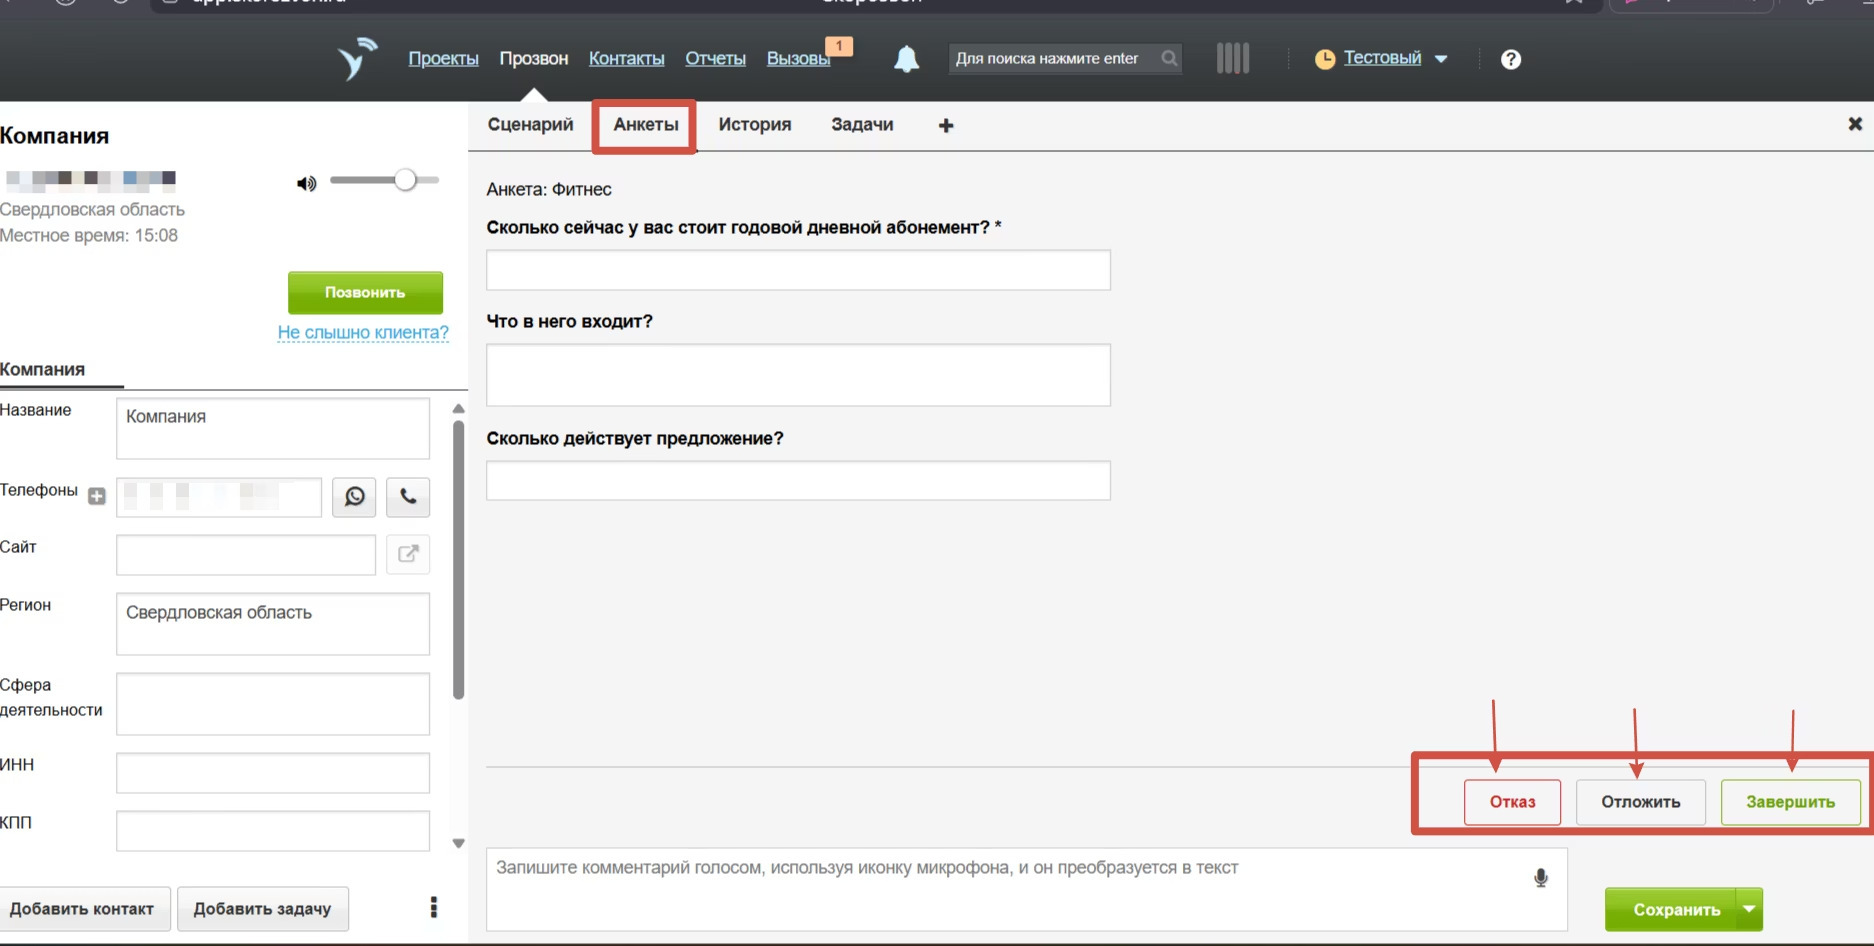Viewport: 1874px width, 946px height.
Task: Open WhatsApp chat for the phone
Action: tap(354, 497)
